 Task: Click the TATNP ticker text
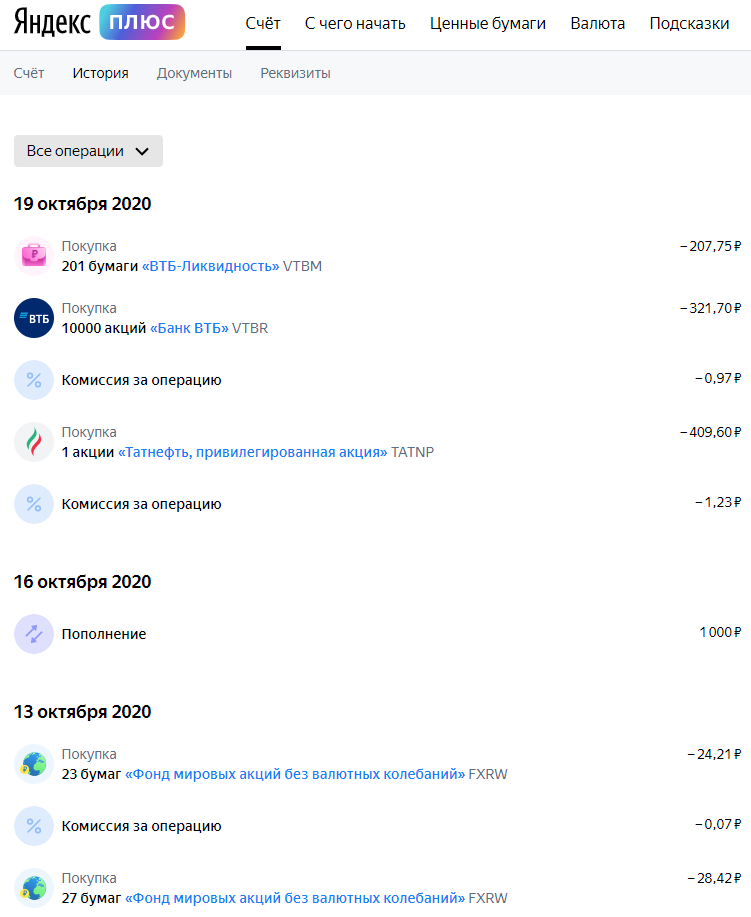click(x=412, y=452)
